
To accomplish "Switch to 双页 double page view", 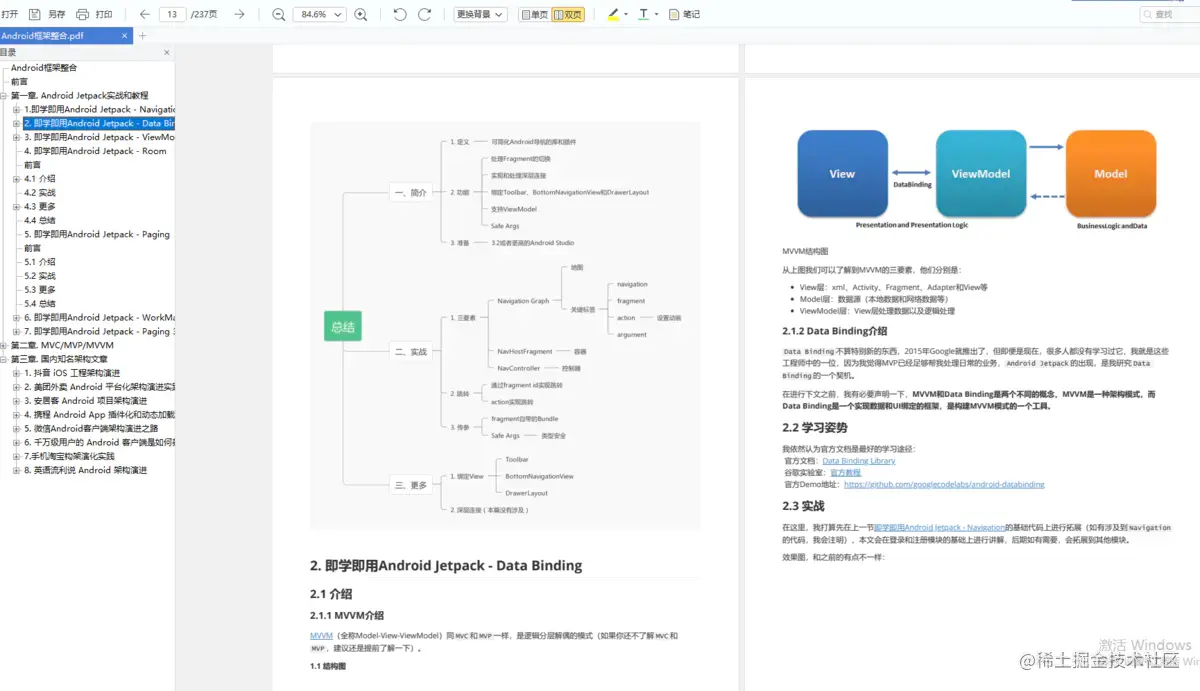I will [568, 14].
